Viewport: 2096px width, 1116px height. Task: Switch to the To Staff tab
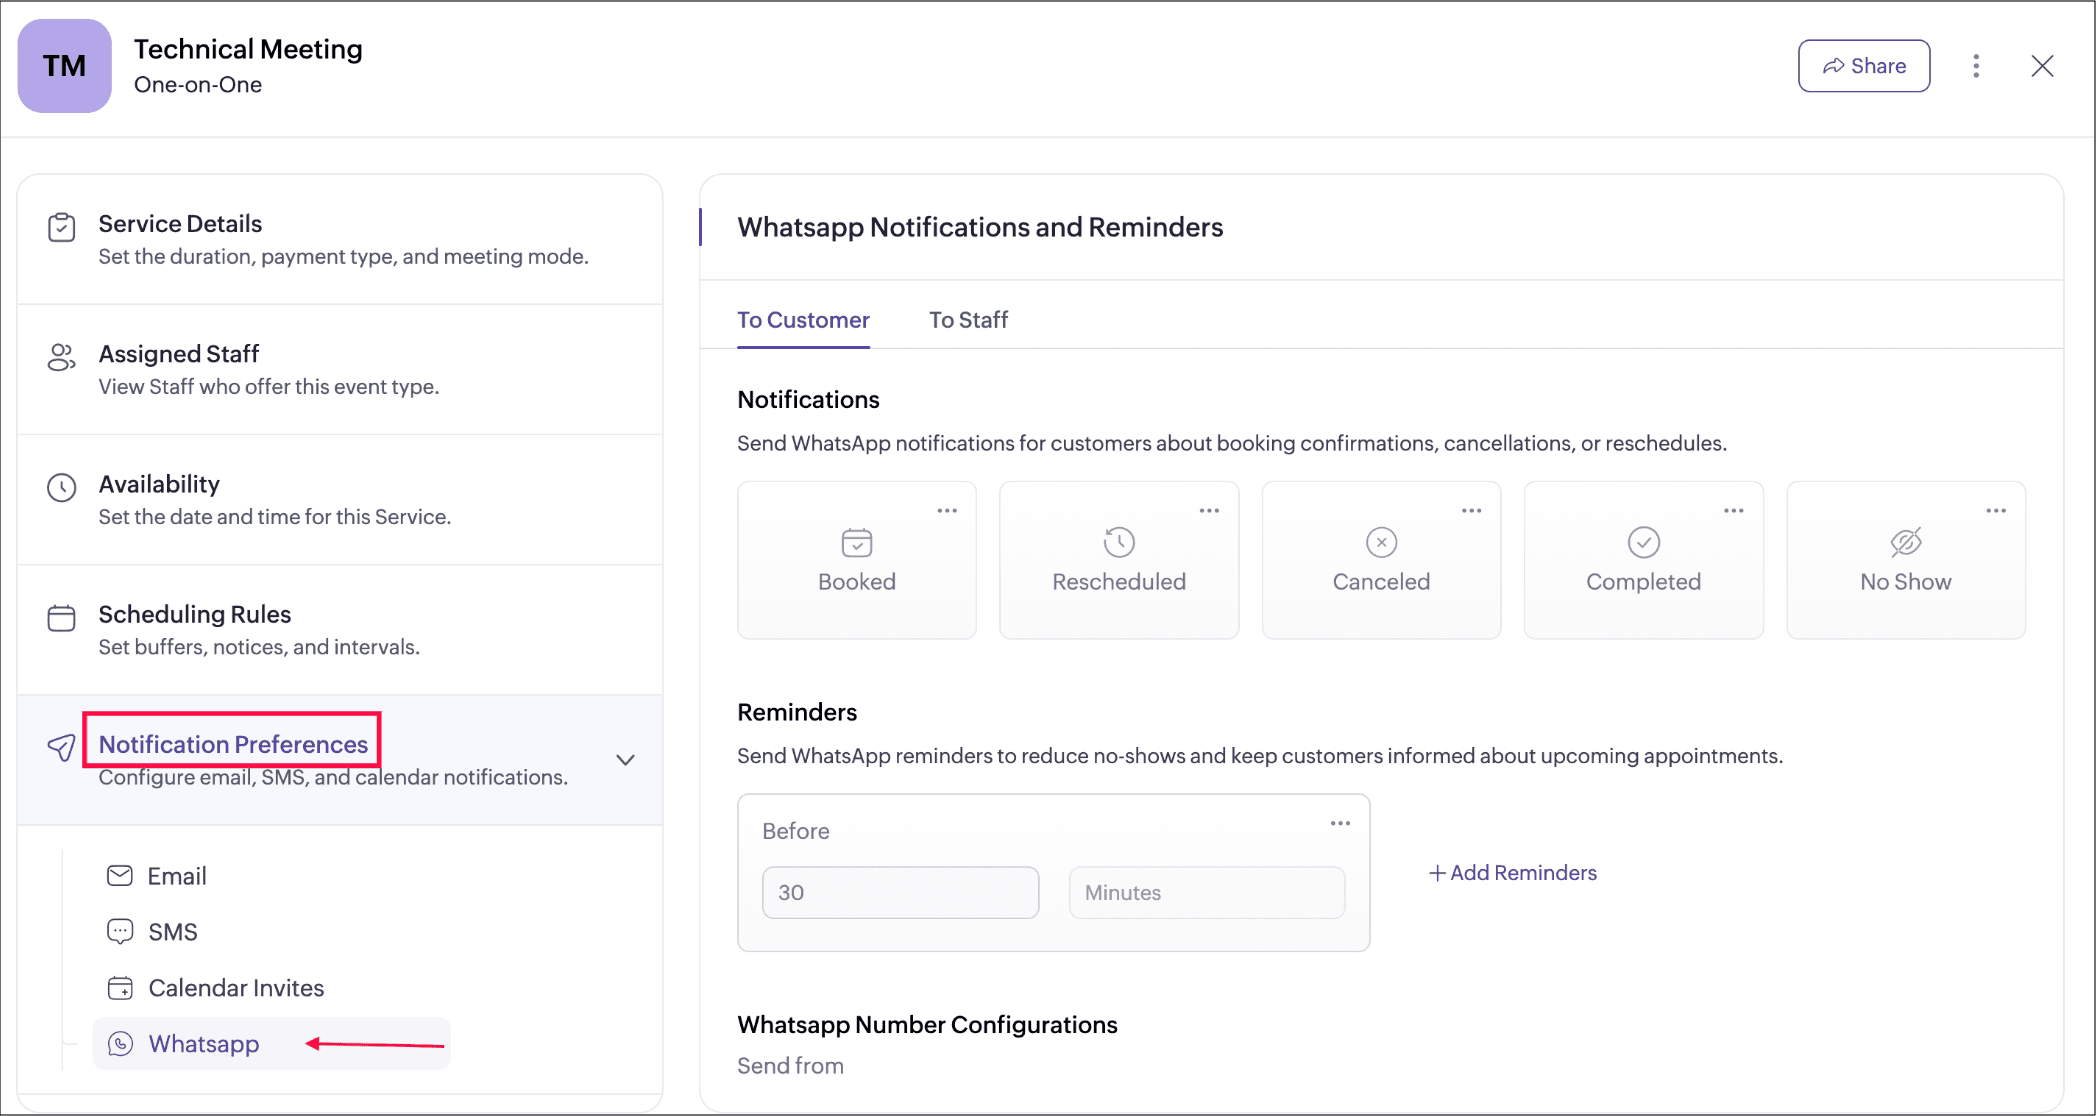pos(968,320)
